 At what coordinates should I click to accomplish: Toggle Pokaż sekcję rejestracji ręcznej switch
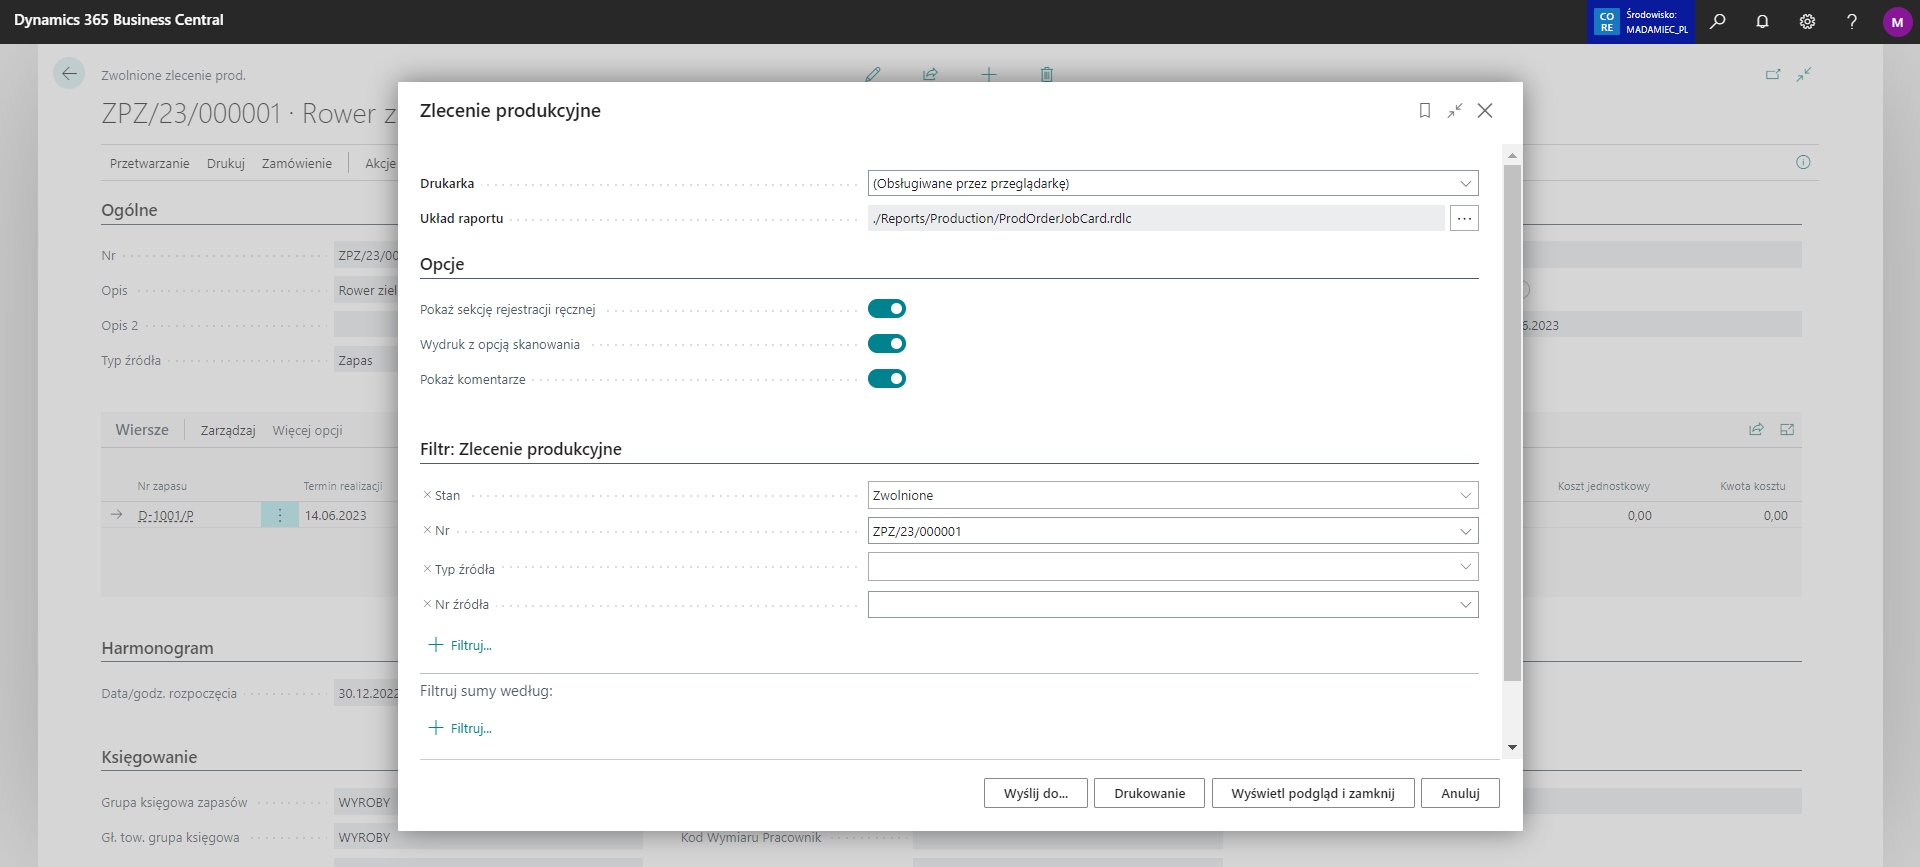[887, 309]
